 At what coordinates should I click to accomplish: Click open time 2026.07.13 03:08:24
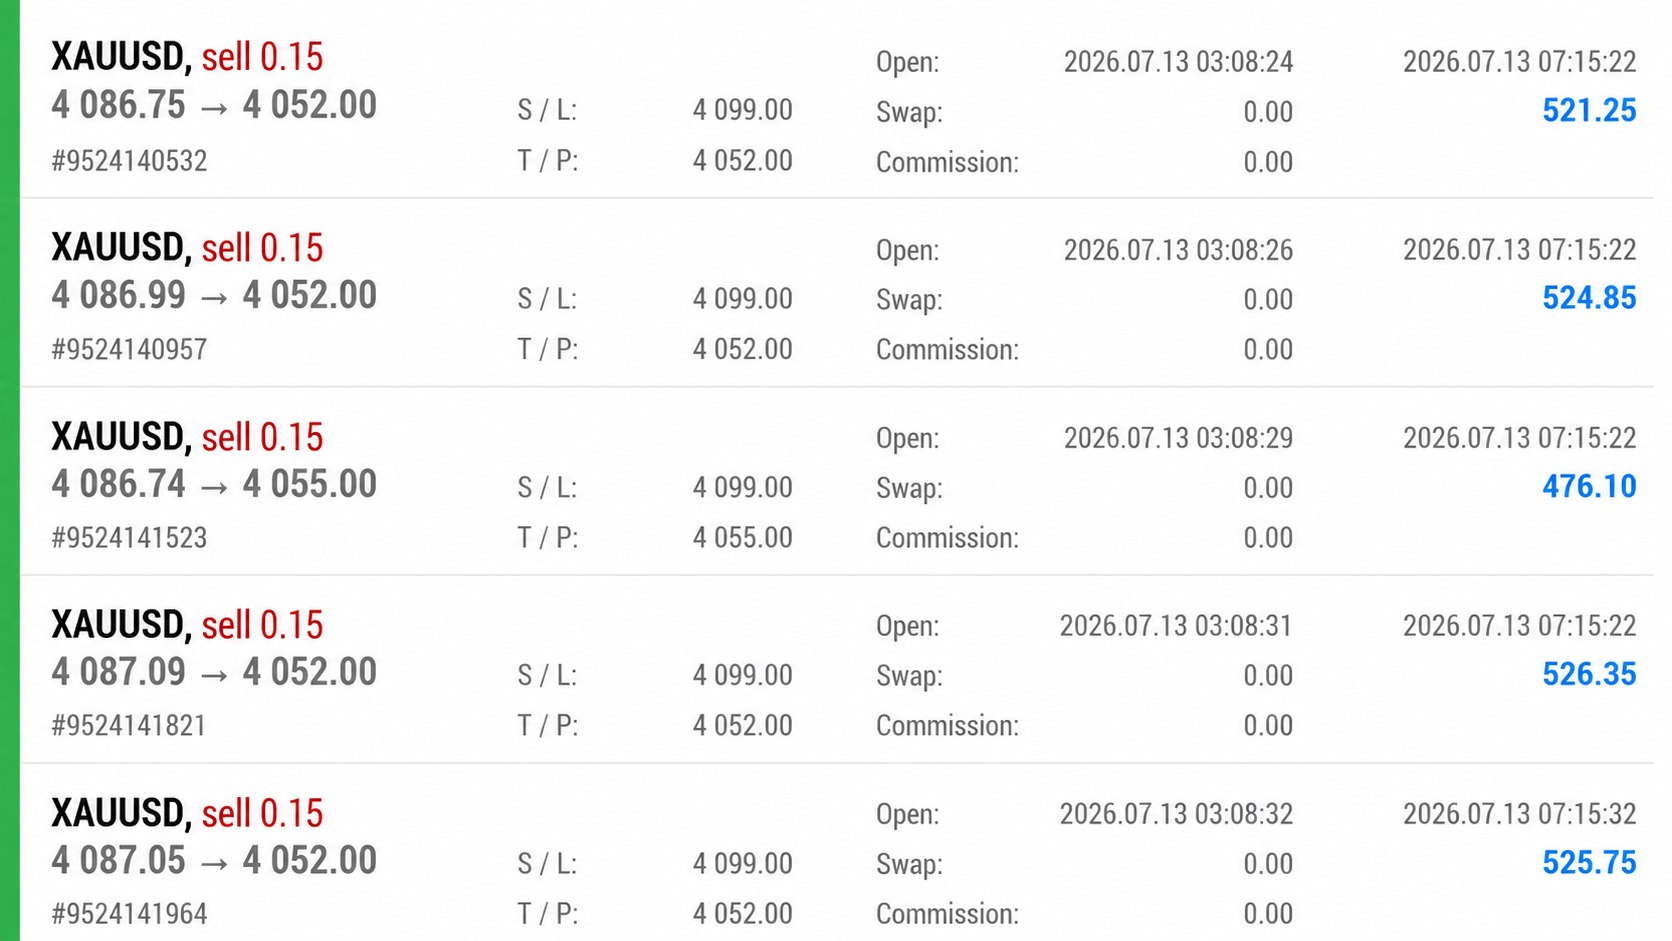pos(1178,62)
